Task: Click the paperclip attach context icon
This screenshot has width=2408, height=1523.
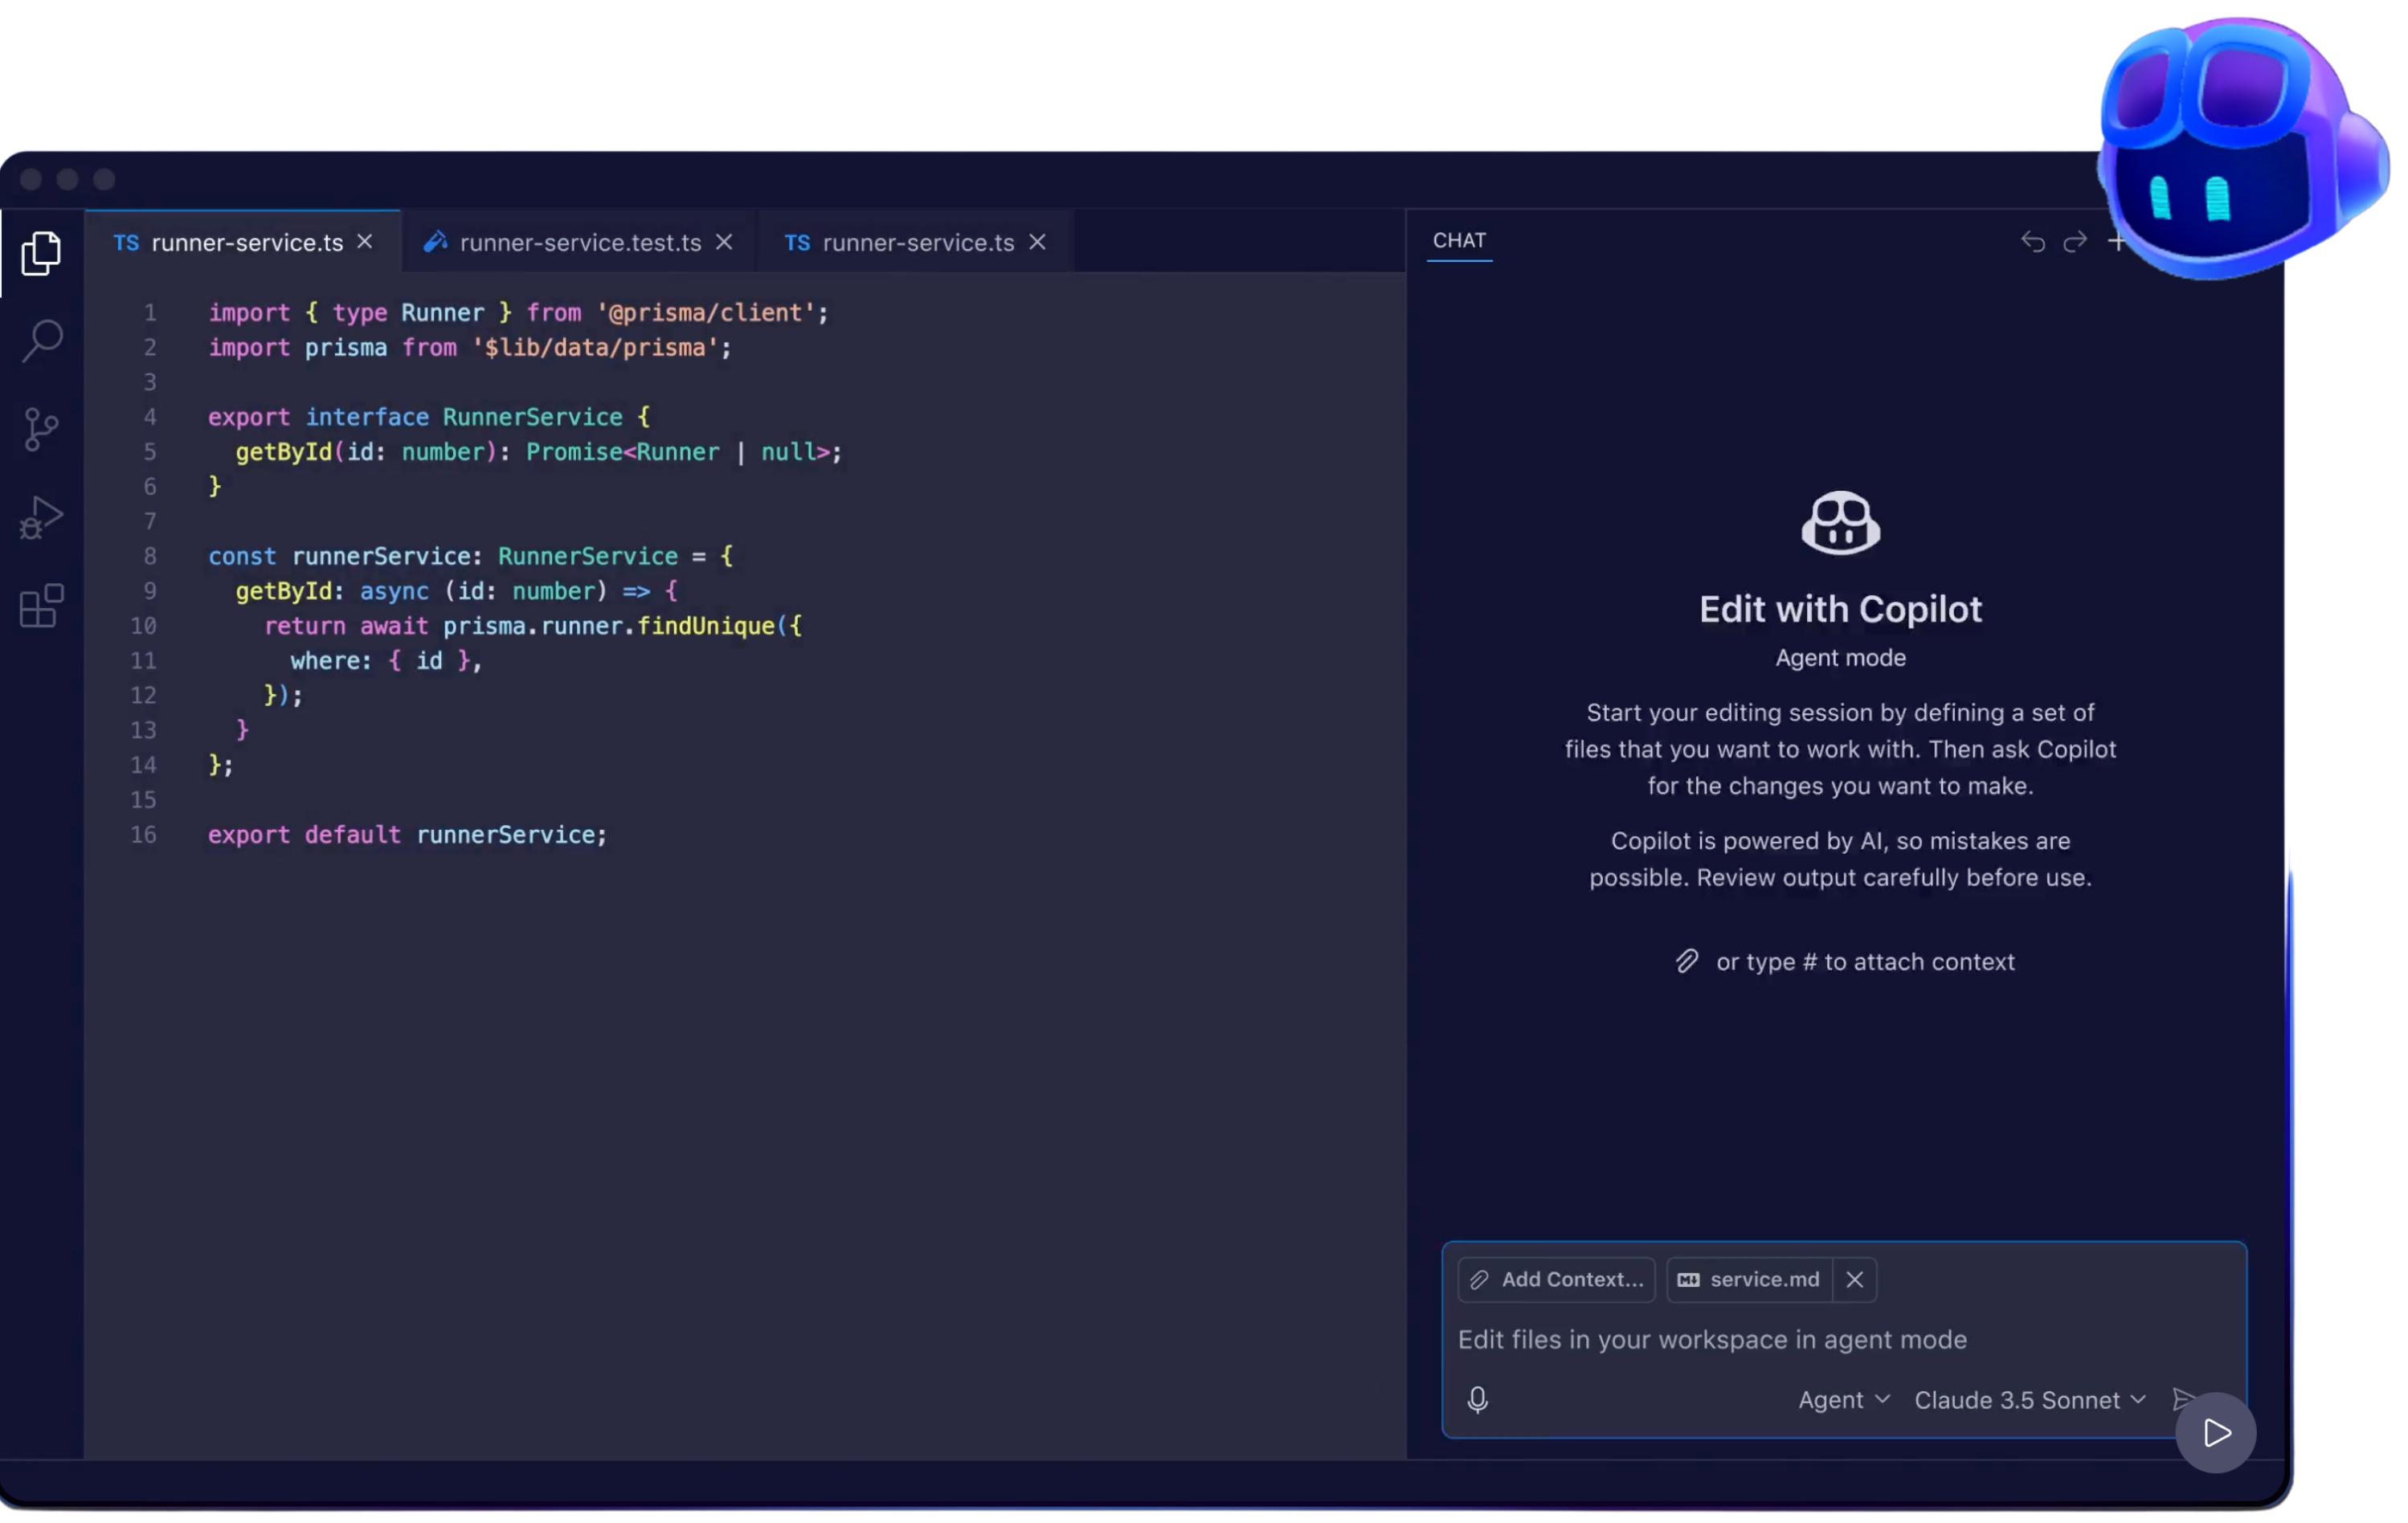Action: (x=1687, y=961)
